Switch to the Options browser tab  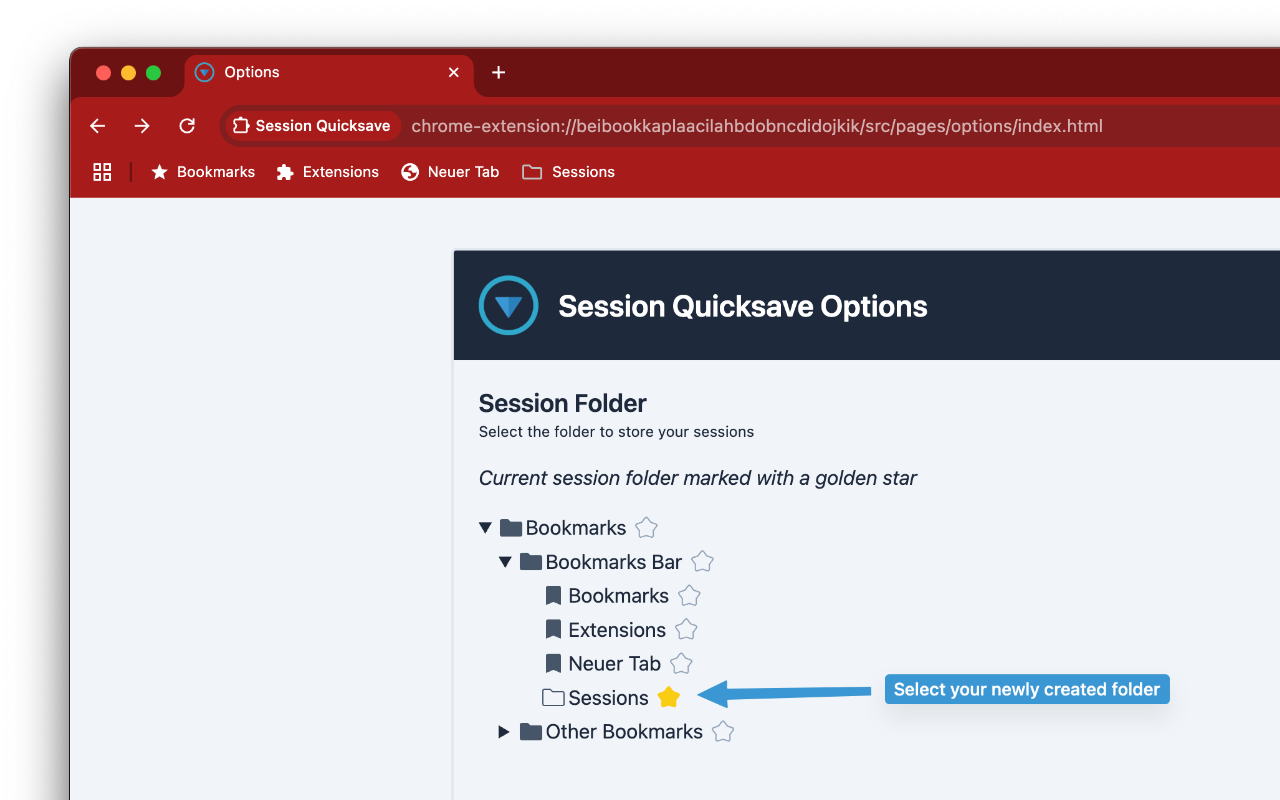click(x=300, y=72)
